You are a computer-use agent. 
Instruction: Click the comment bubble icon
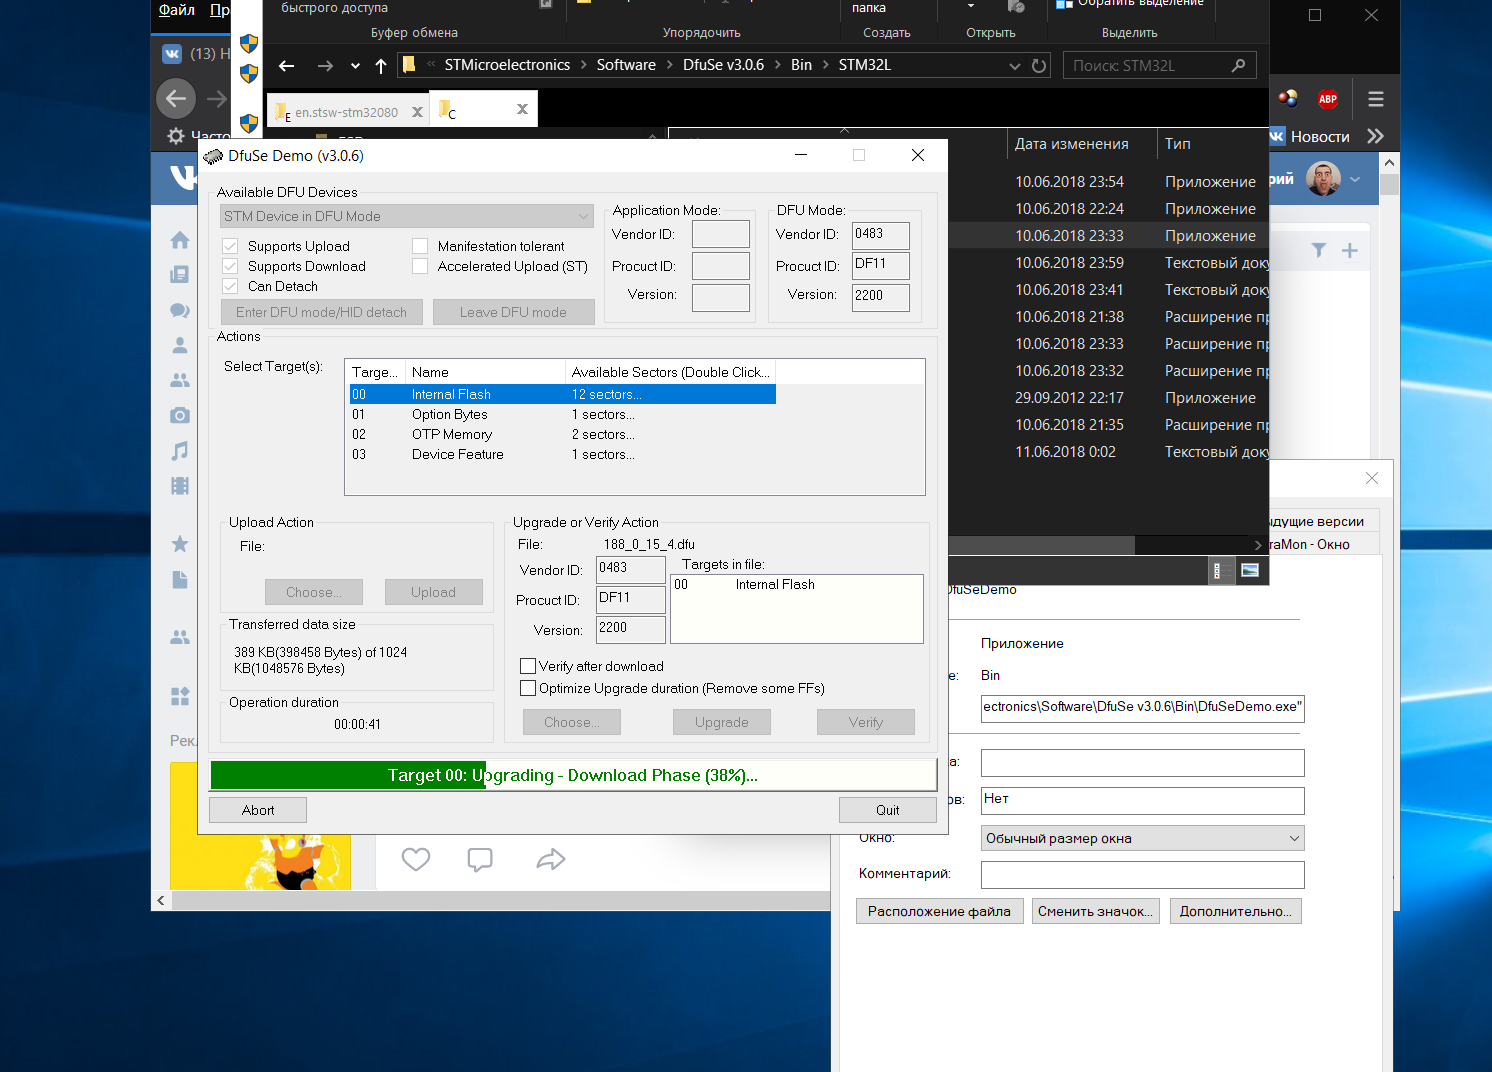[x=480, y=859]
